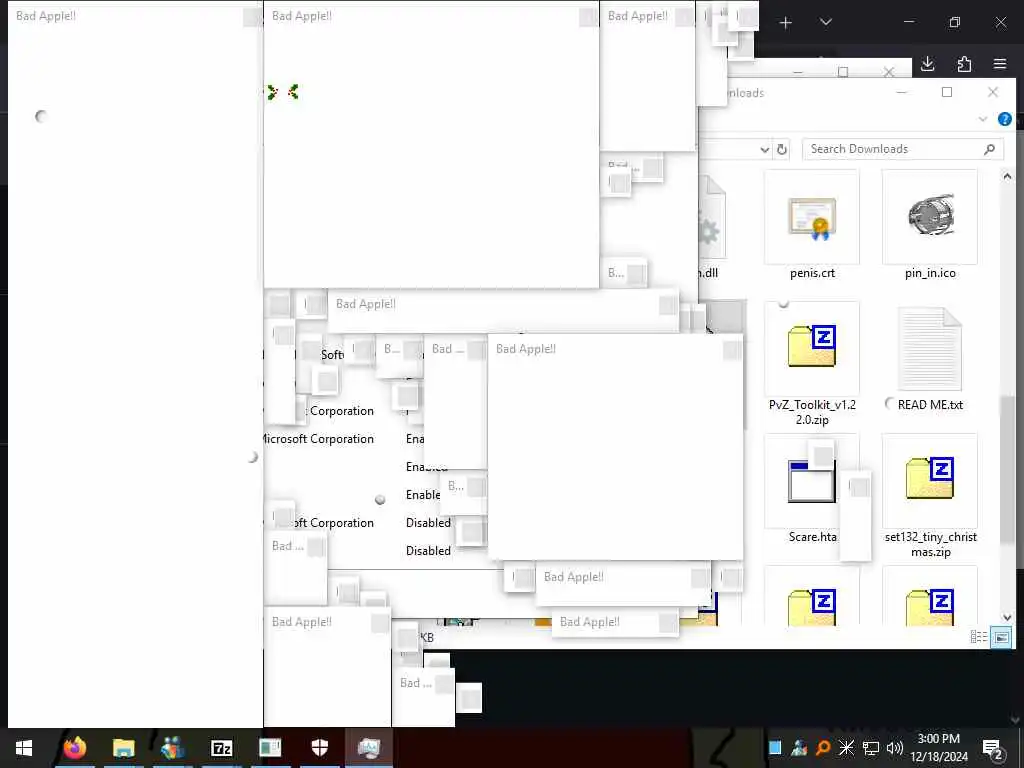Open File Explorer from the taskbar
This screenshot has width=1024, height=768.
(x=123, y=748)
